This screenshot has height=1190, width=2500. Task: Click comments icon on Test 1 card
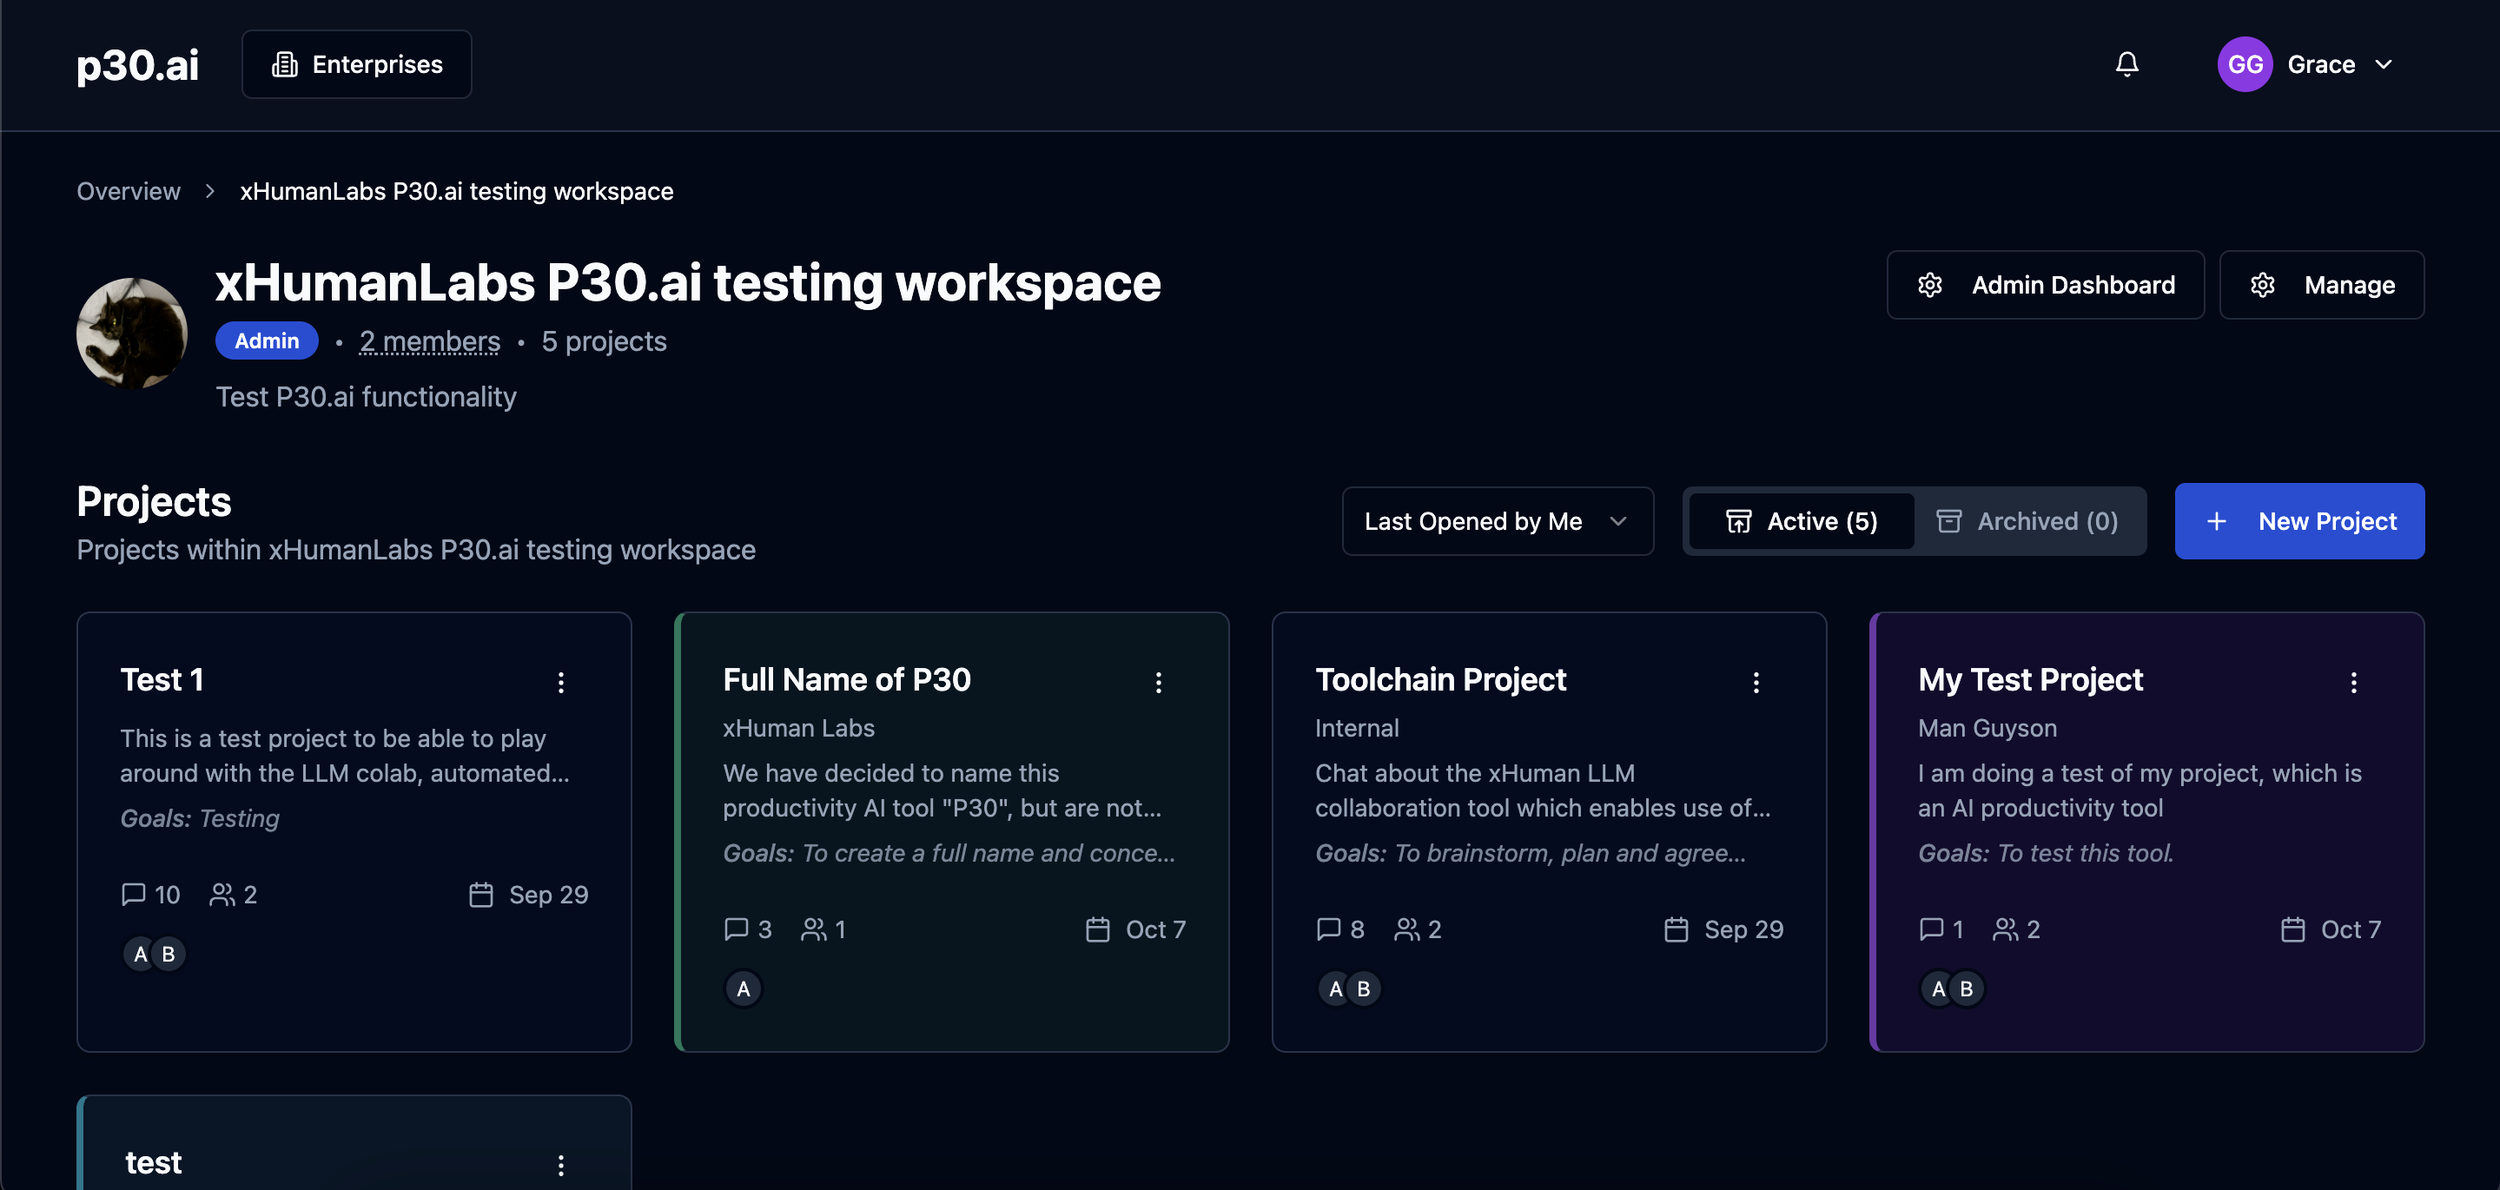(133, 894)
